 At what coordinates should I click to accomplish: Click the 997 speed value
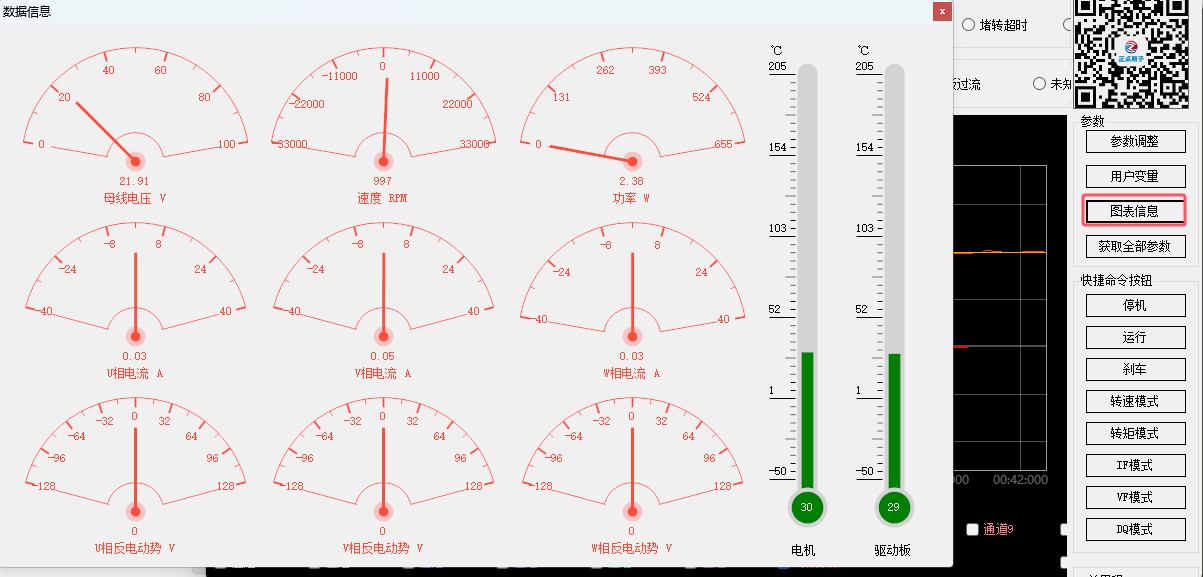382,181
